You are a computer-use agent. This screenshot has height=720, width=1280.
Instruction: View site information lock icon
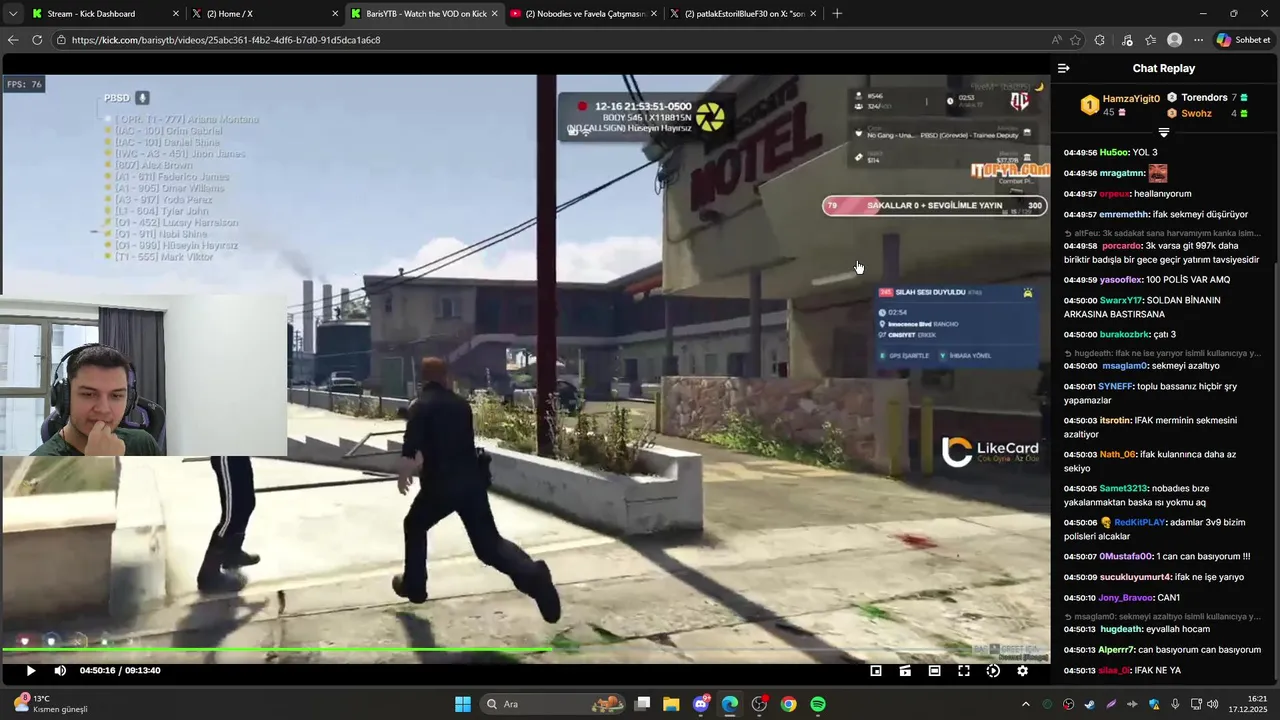pos(61,40)
